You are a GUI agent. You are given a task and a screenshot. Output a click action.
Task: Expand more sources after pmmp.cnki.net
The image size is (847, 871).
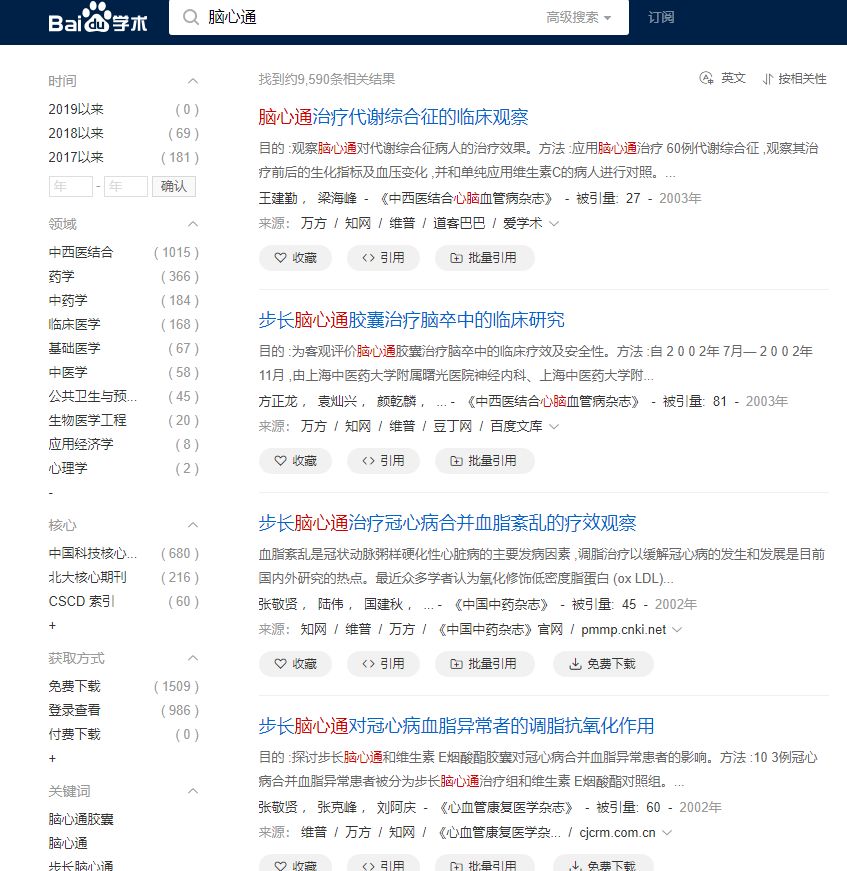(676, 629)
